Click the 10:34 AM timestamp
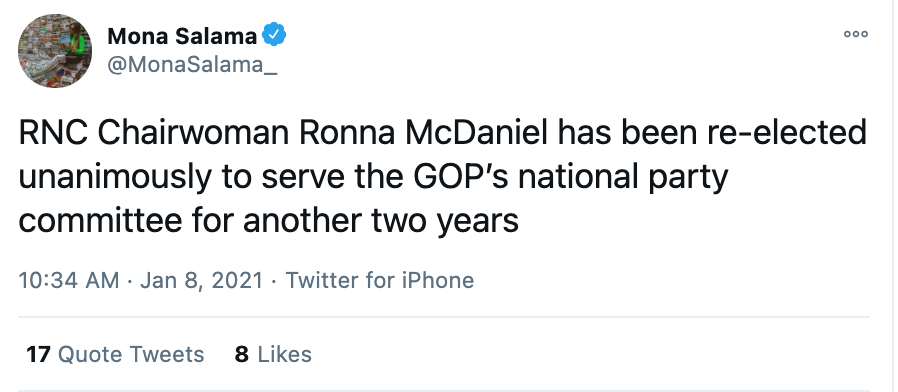 [69, 280]
